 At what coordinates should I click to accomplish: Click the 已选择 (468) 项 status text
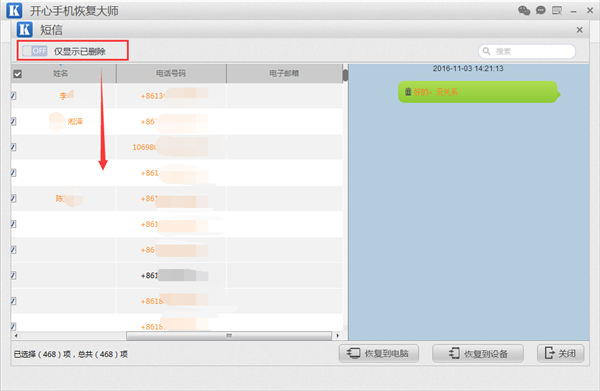[42, 354]
